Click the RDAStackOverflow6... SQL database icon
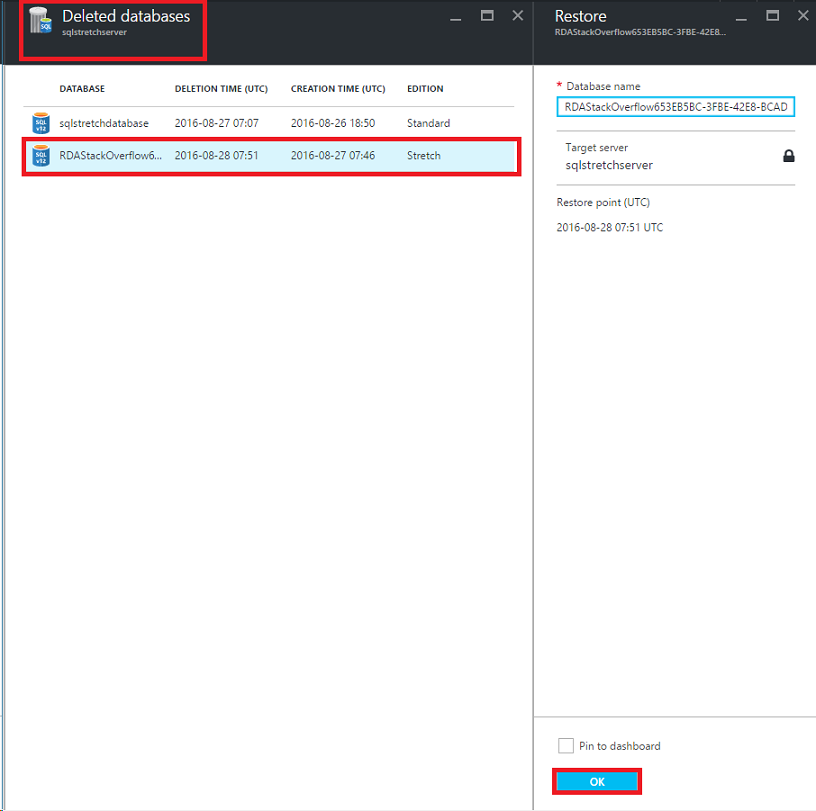 pyautogui.click(x=41, y=156)
